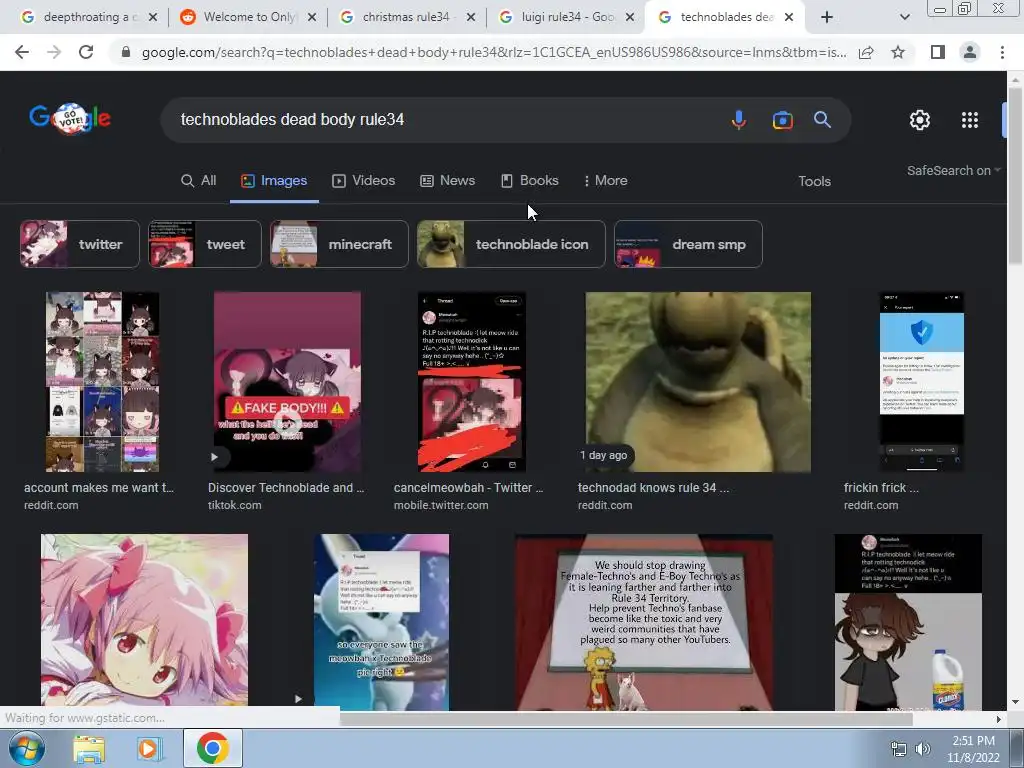Open the Google apps grid
This screenshot has width=1024, height=768.
970,120
